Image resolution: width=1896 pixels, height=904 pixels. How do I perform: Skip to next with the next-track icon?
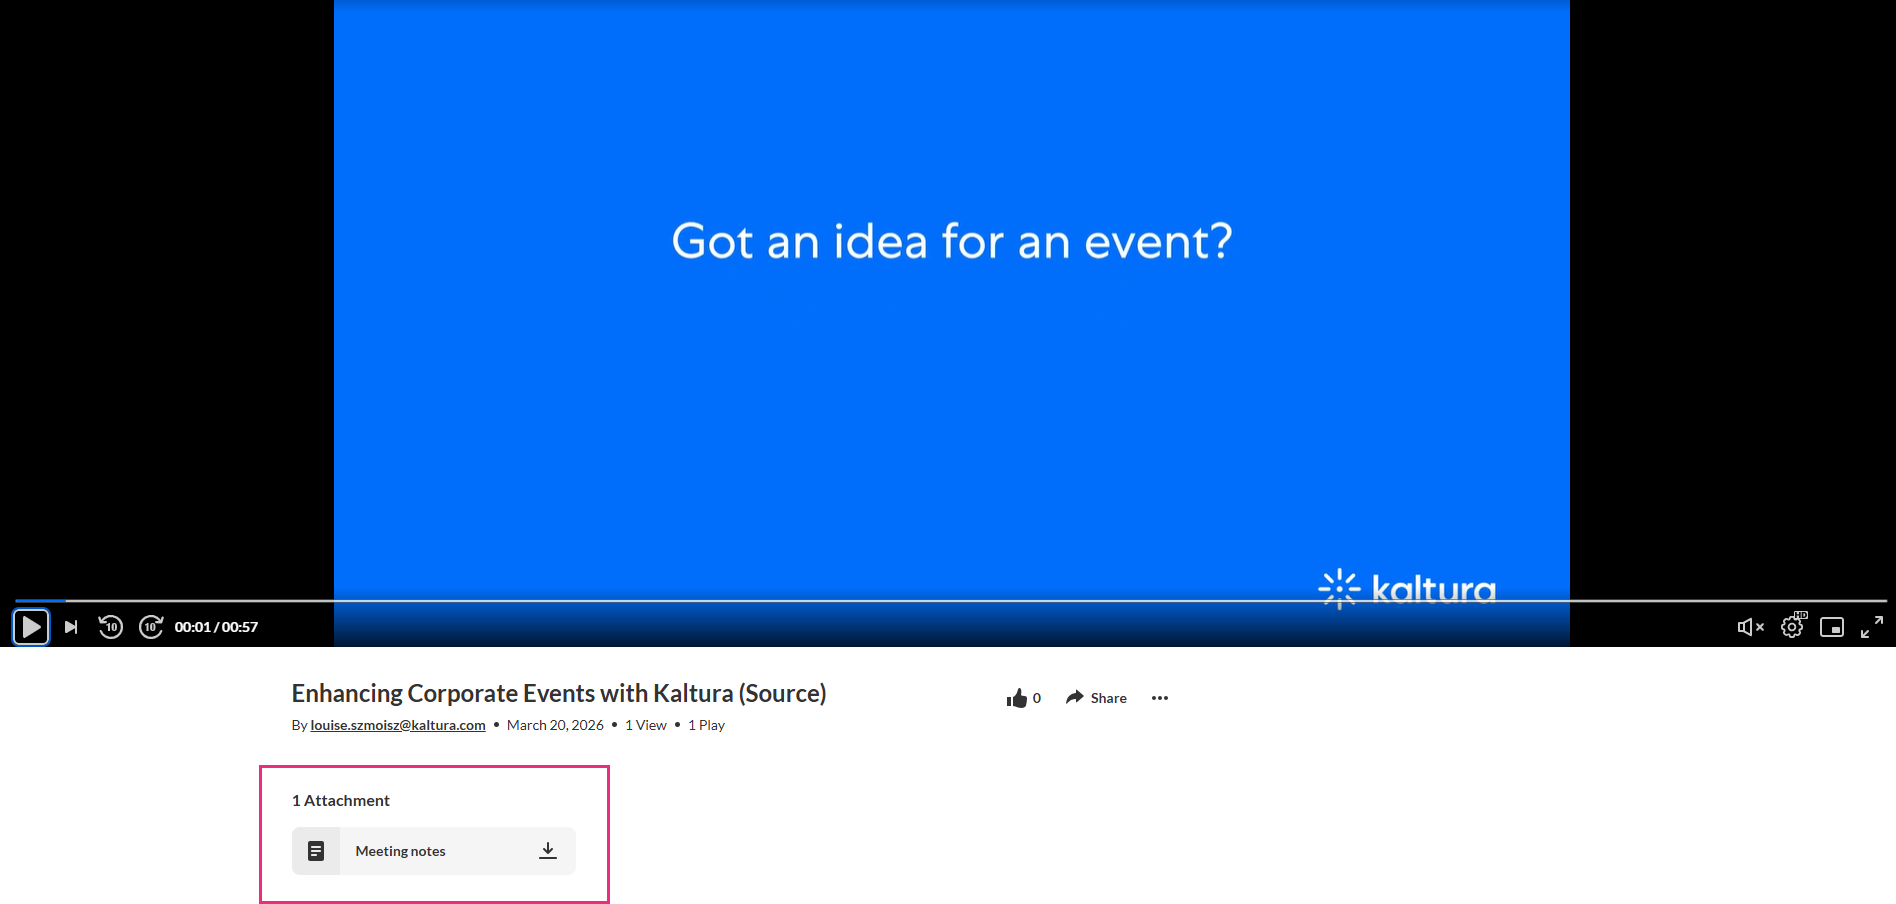coord(71,627)
